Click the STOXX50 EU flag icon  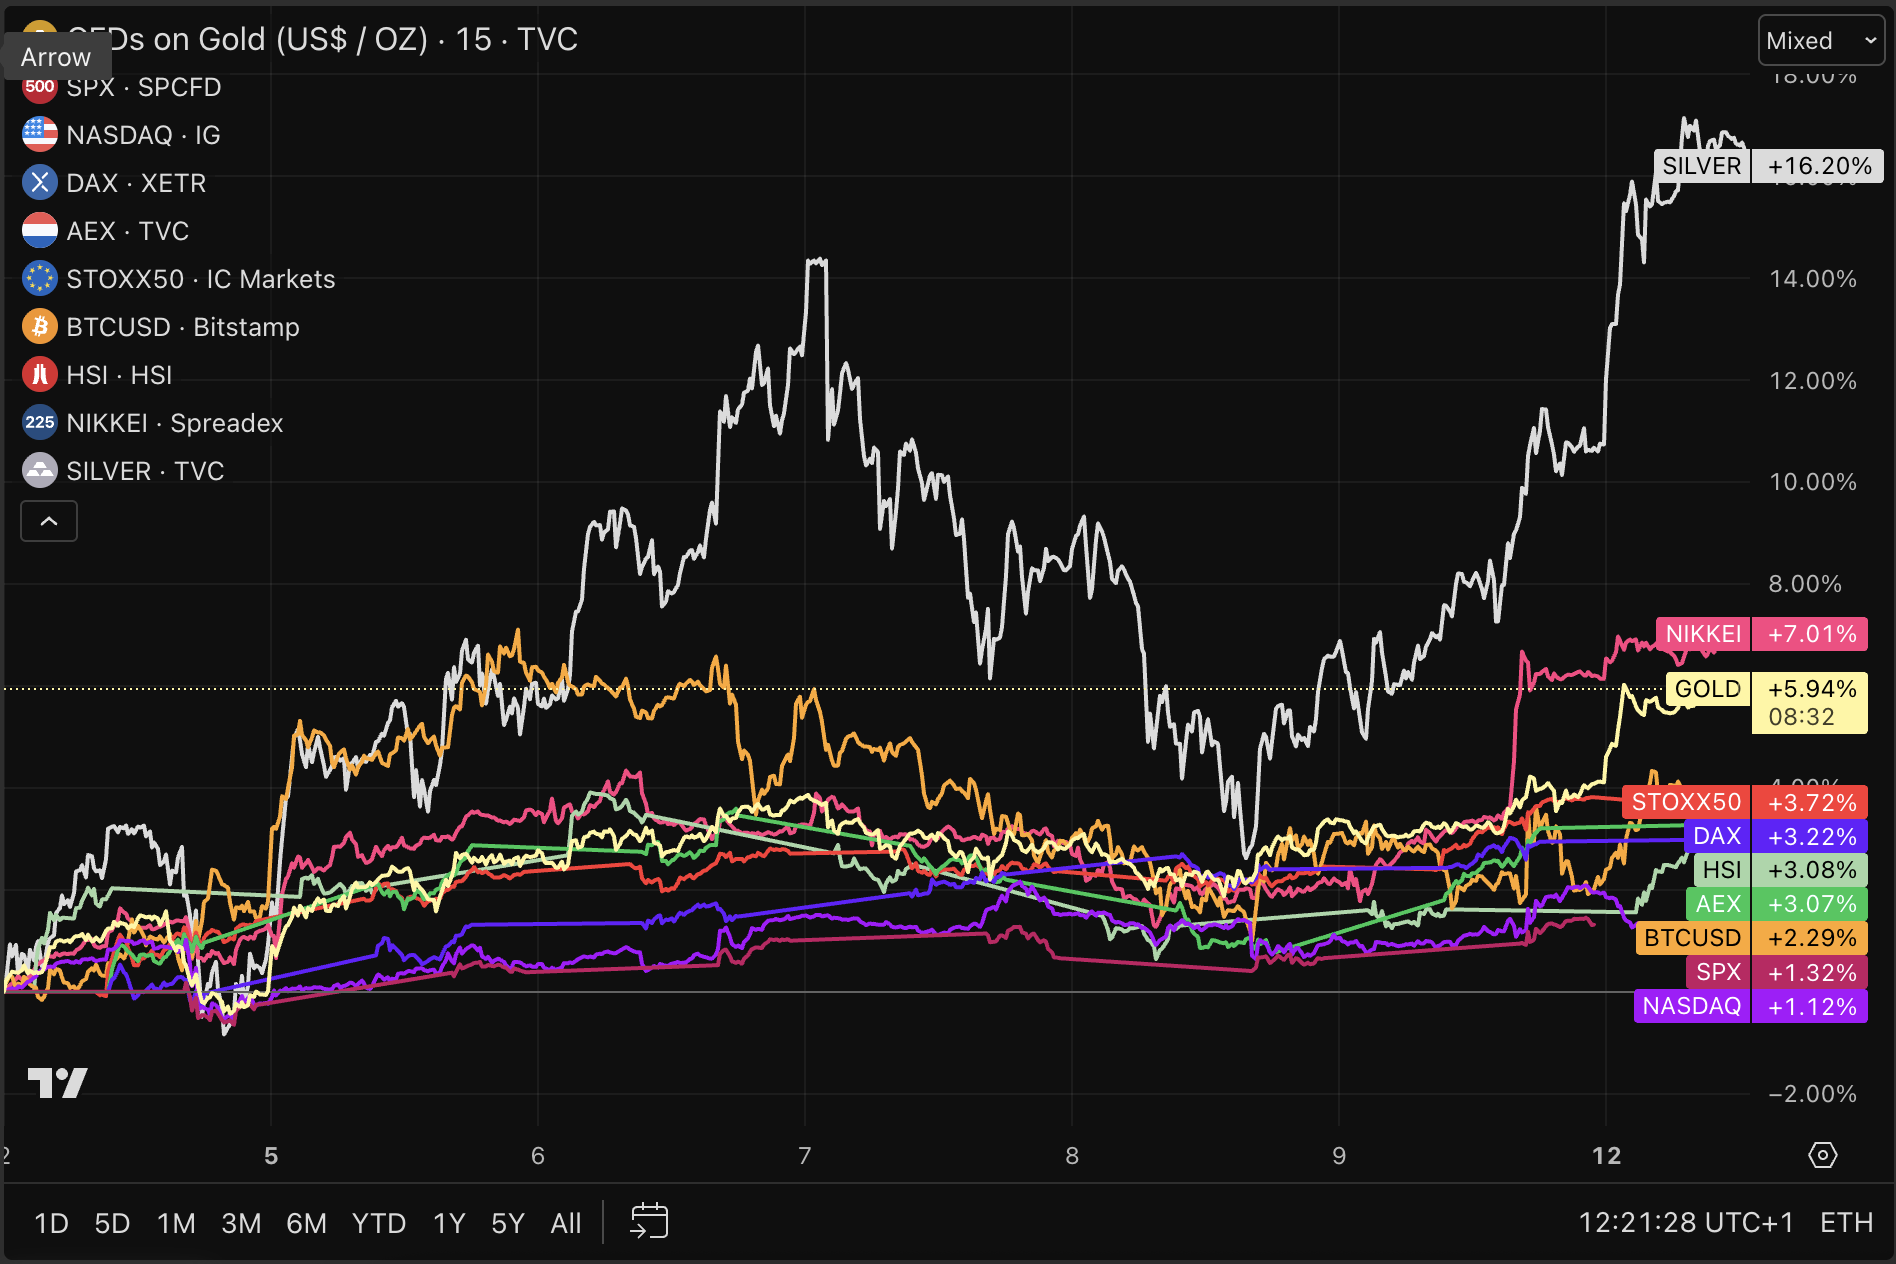[x=40, y=279]
